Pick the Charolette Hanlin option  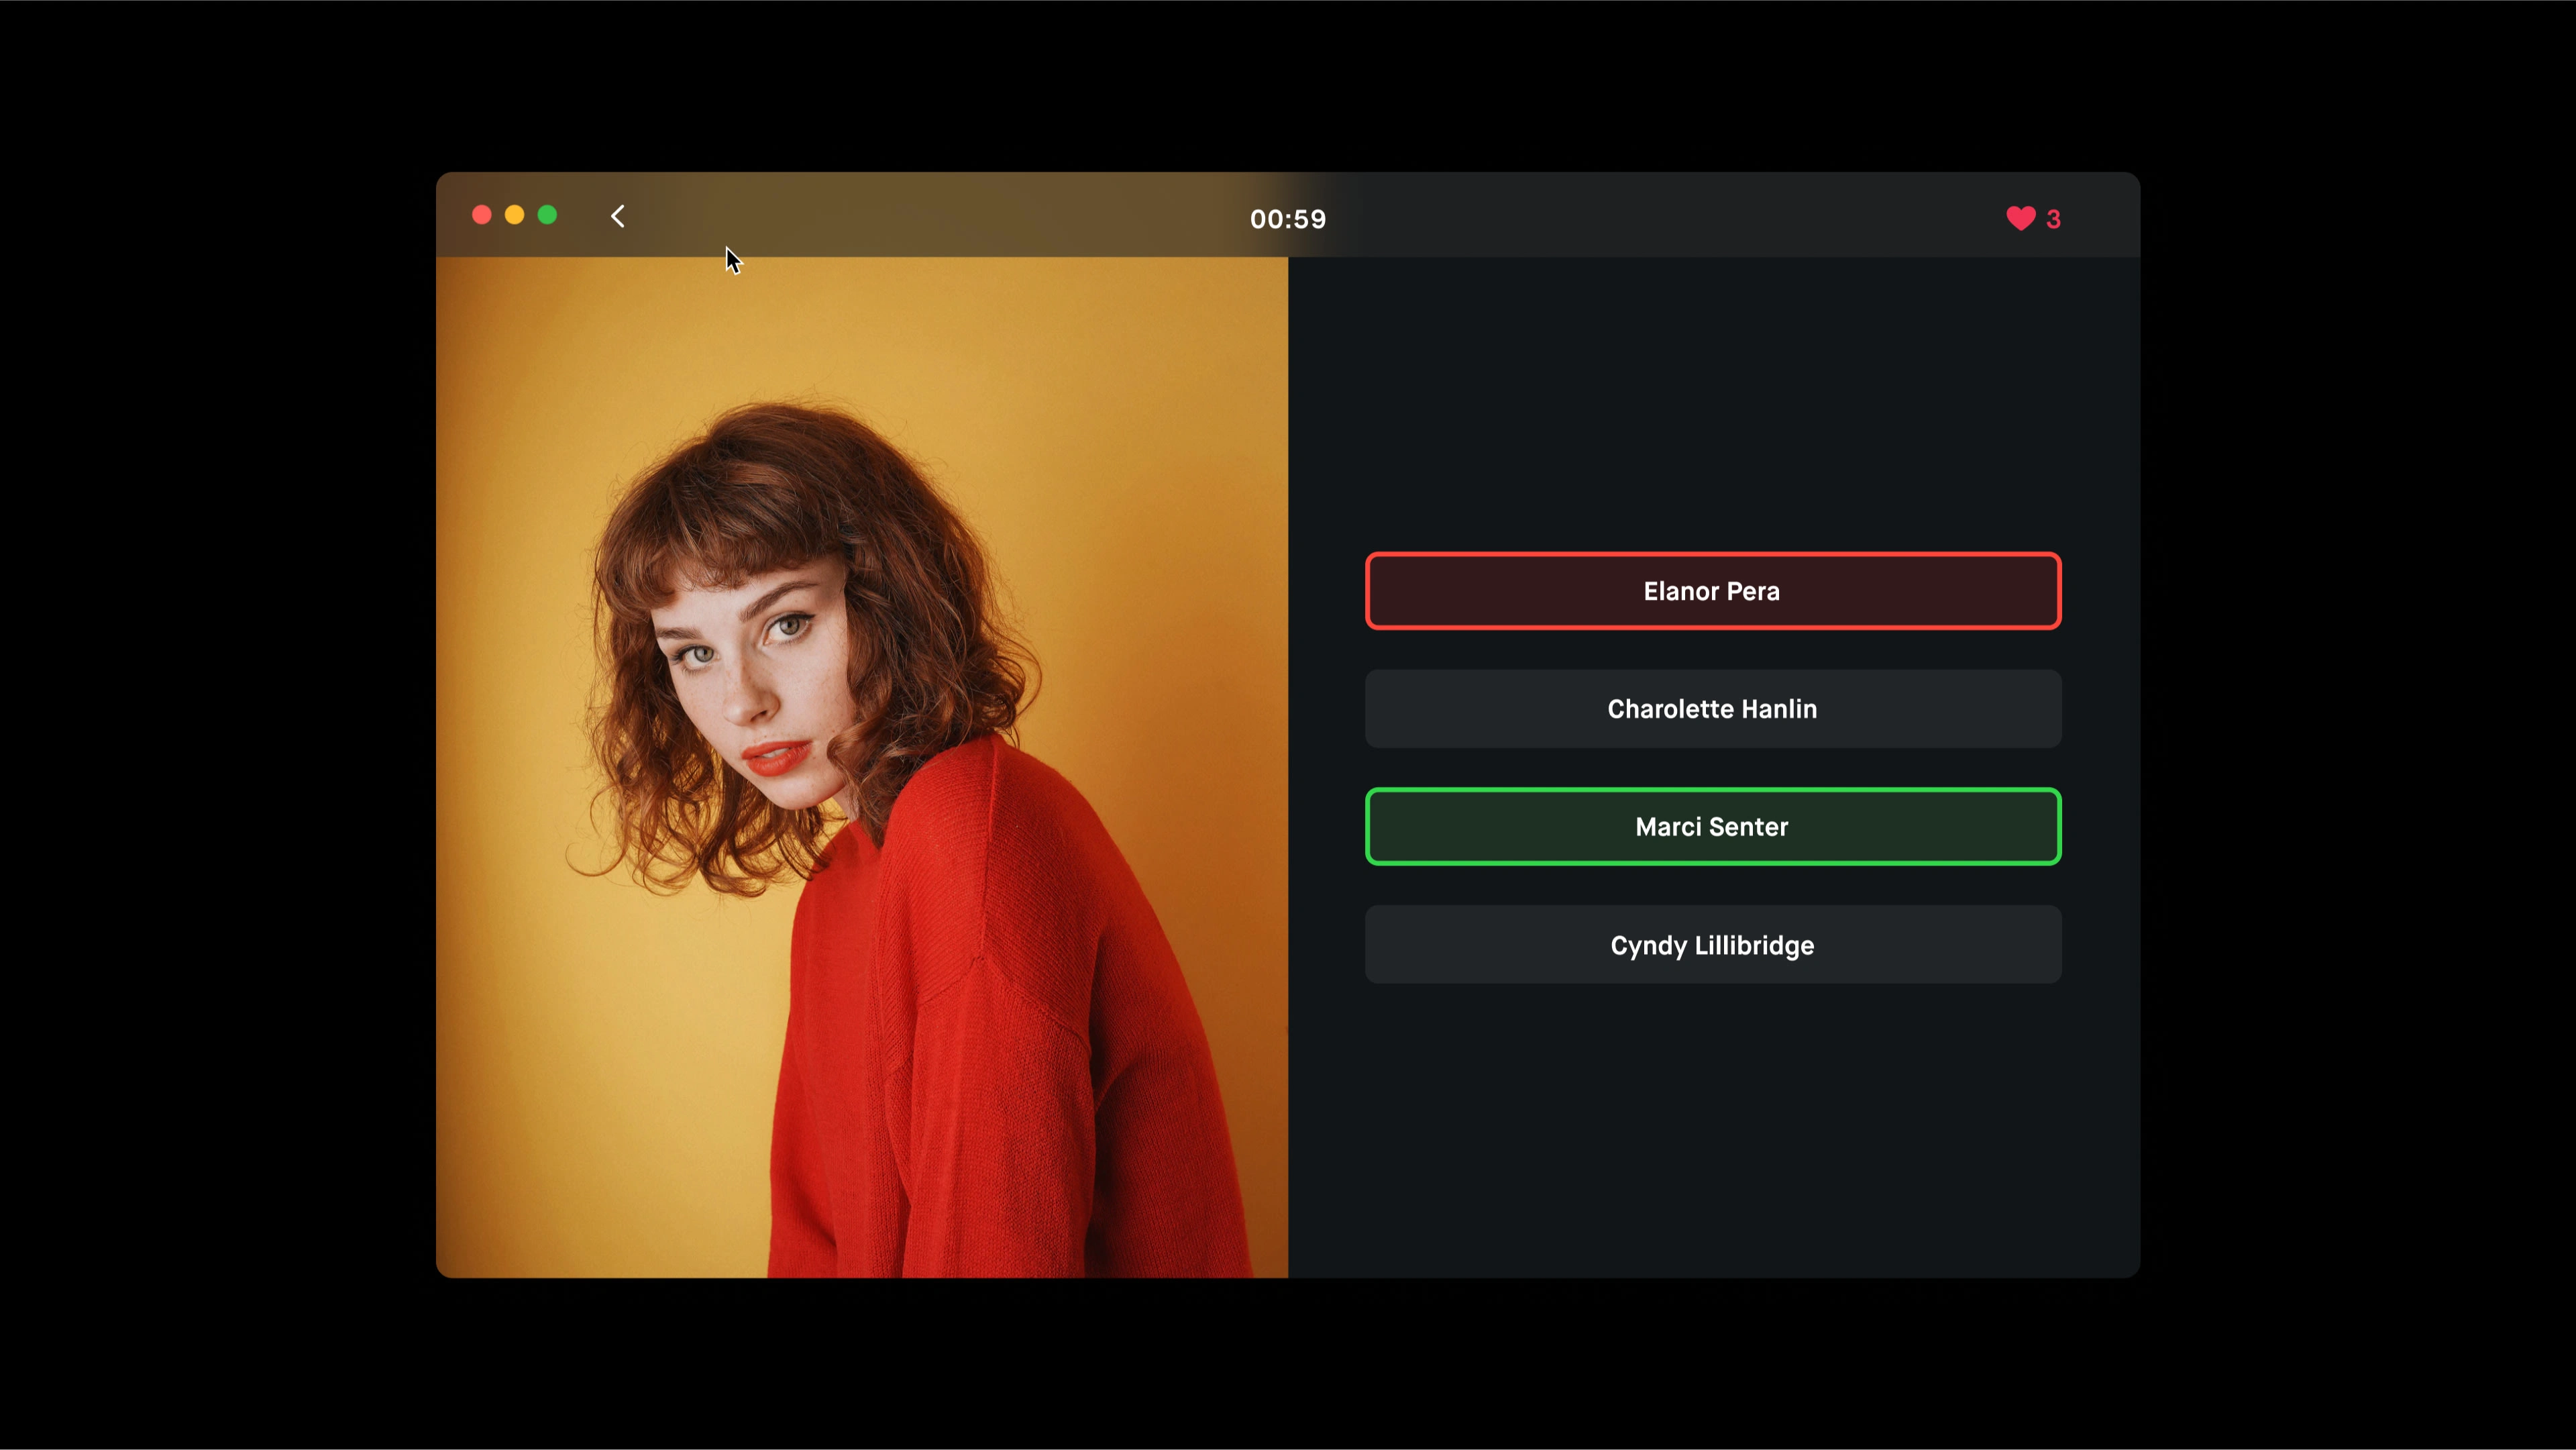coord(1712,709)
